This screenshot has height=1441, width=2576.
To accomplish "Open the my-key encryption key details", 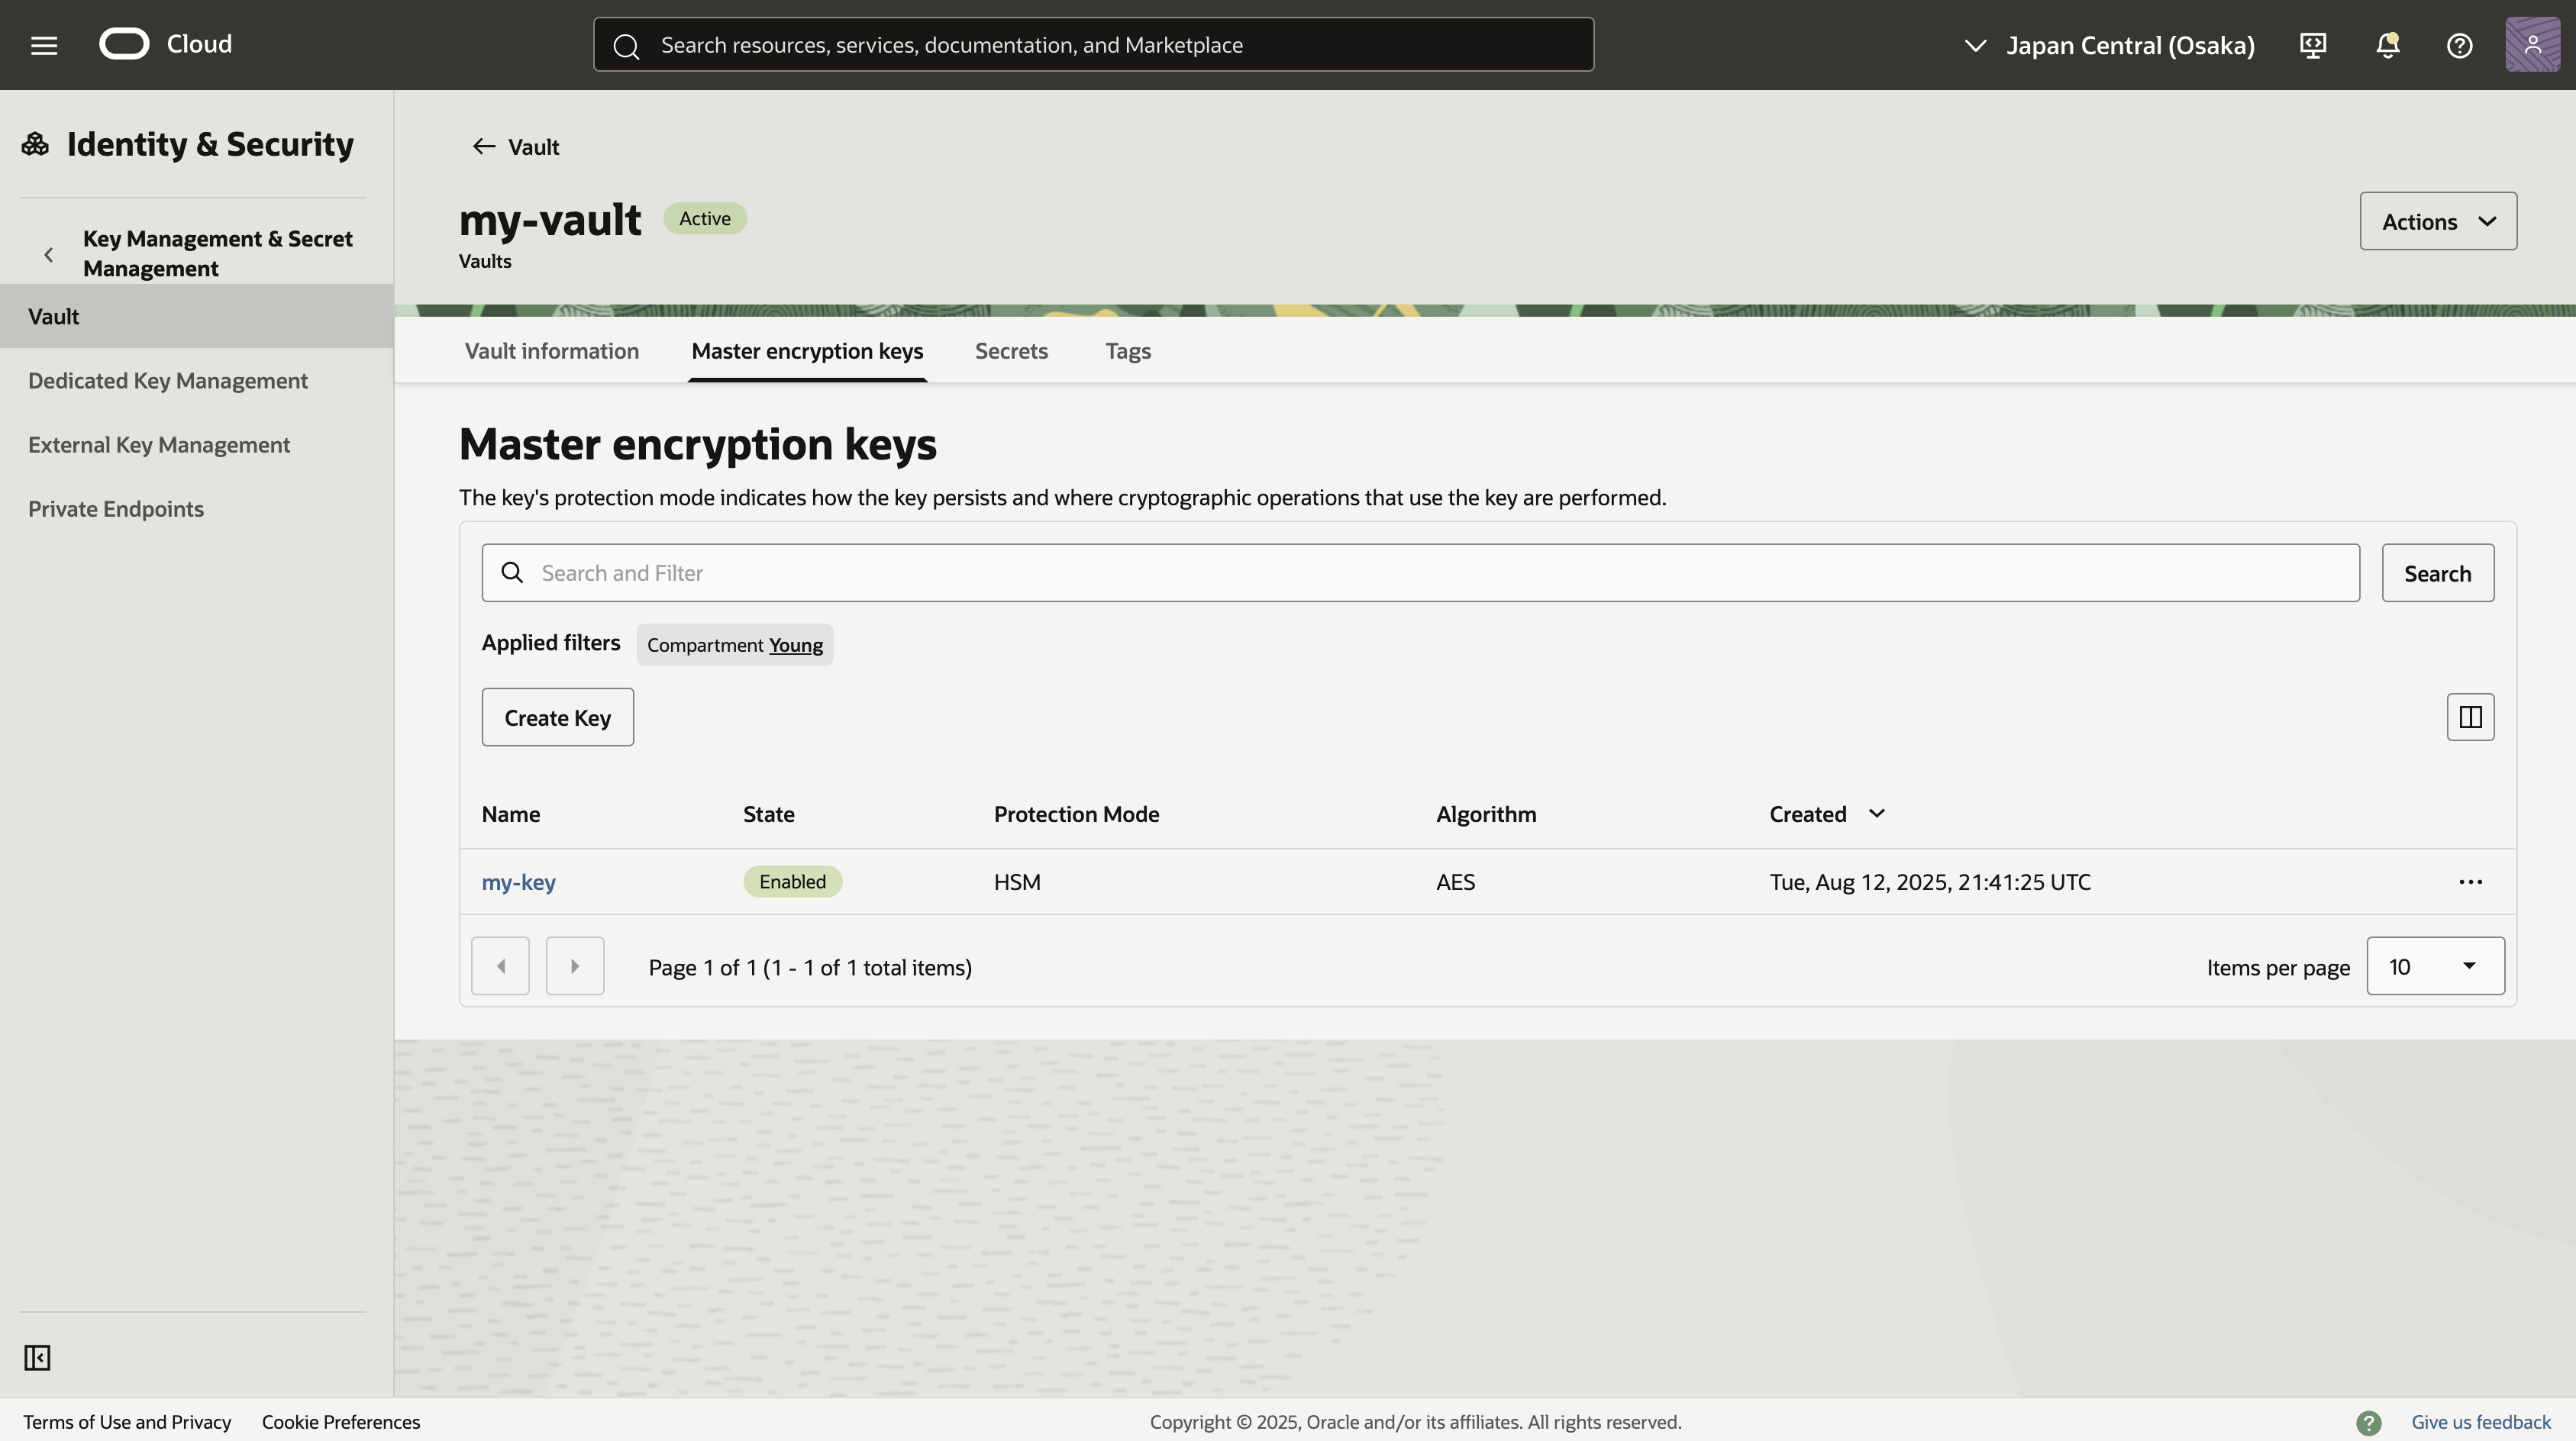I will point(519,881).
